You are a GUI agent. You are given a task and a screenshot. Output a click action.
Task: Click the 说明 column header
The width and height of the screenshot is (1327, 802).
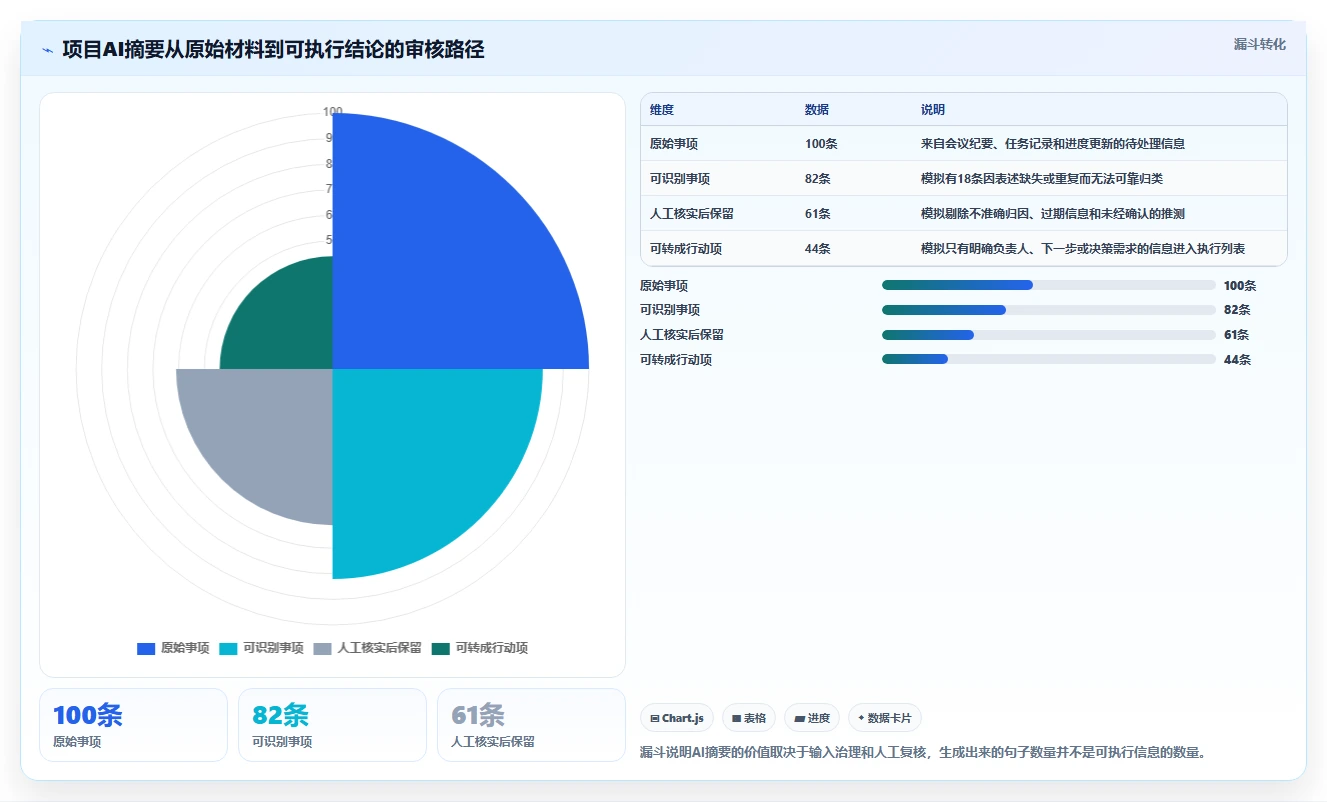point(933,110)
